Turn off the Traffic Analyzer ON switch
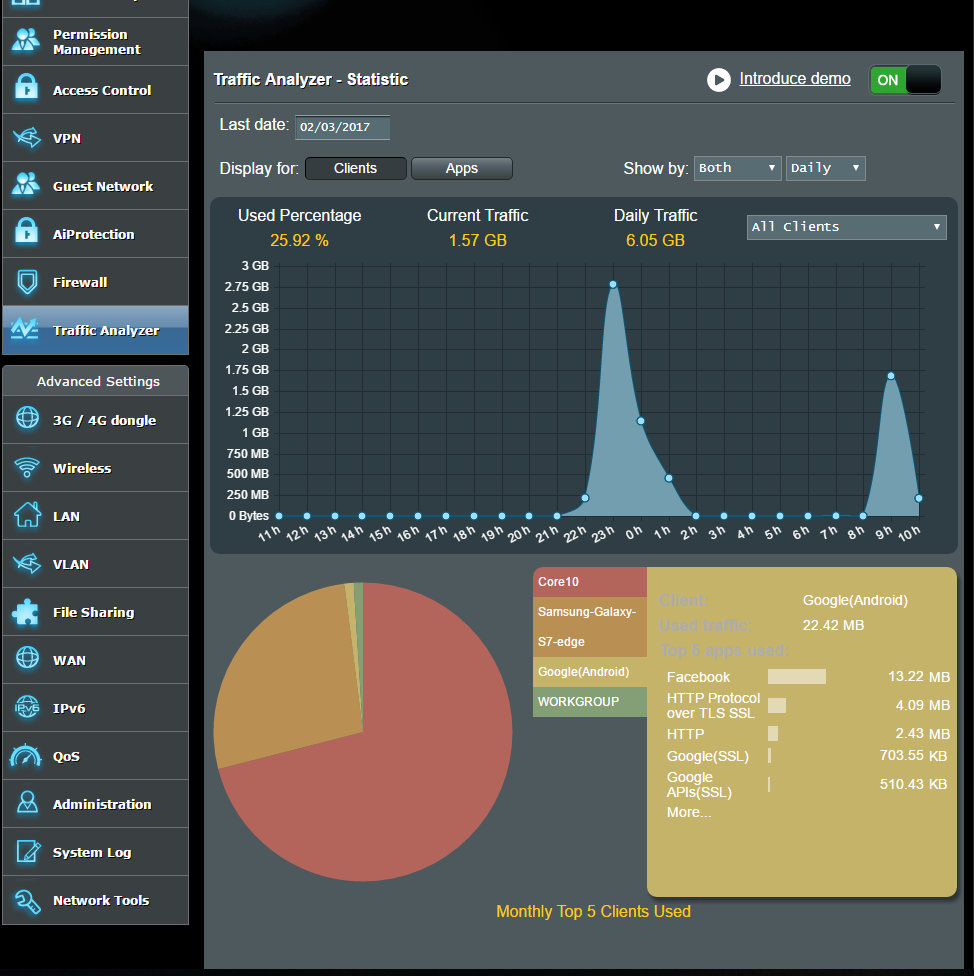Viewport: 974px width, 976px height. point(905,80)
